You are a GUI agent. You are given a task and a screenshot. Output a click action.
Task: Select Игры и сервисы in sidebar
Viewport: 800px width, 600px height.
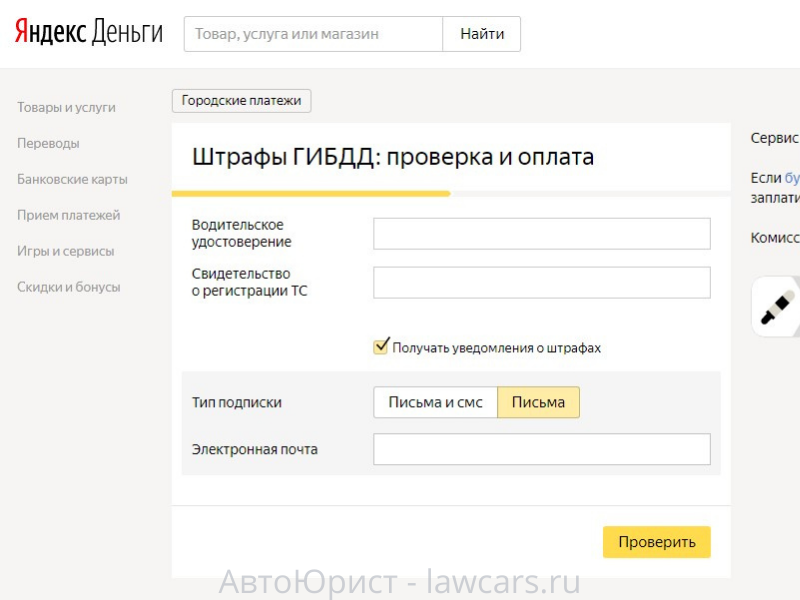(66, 251)
